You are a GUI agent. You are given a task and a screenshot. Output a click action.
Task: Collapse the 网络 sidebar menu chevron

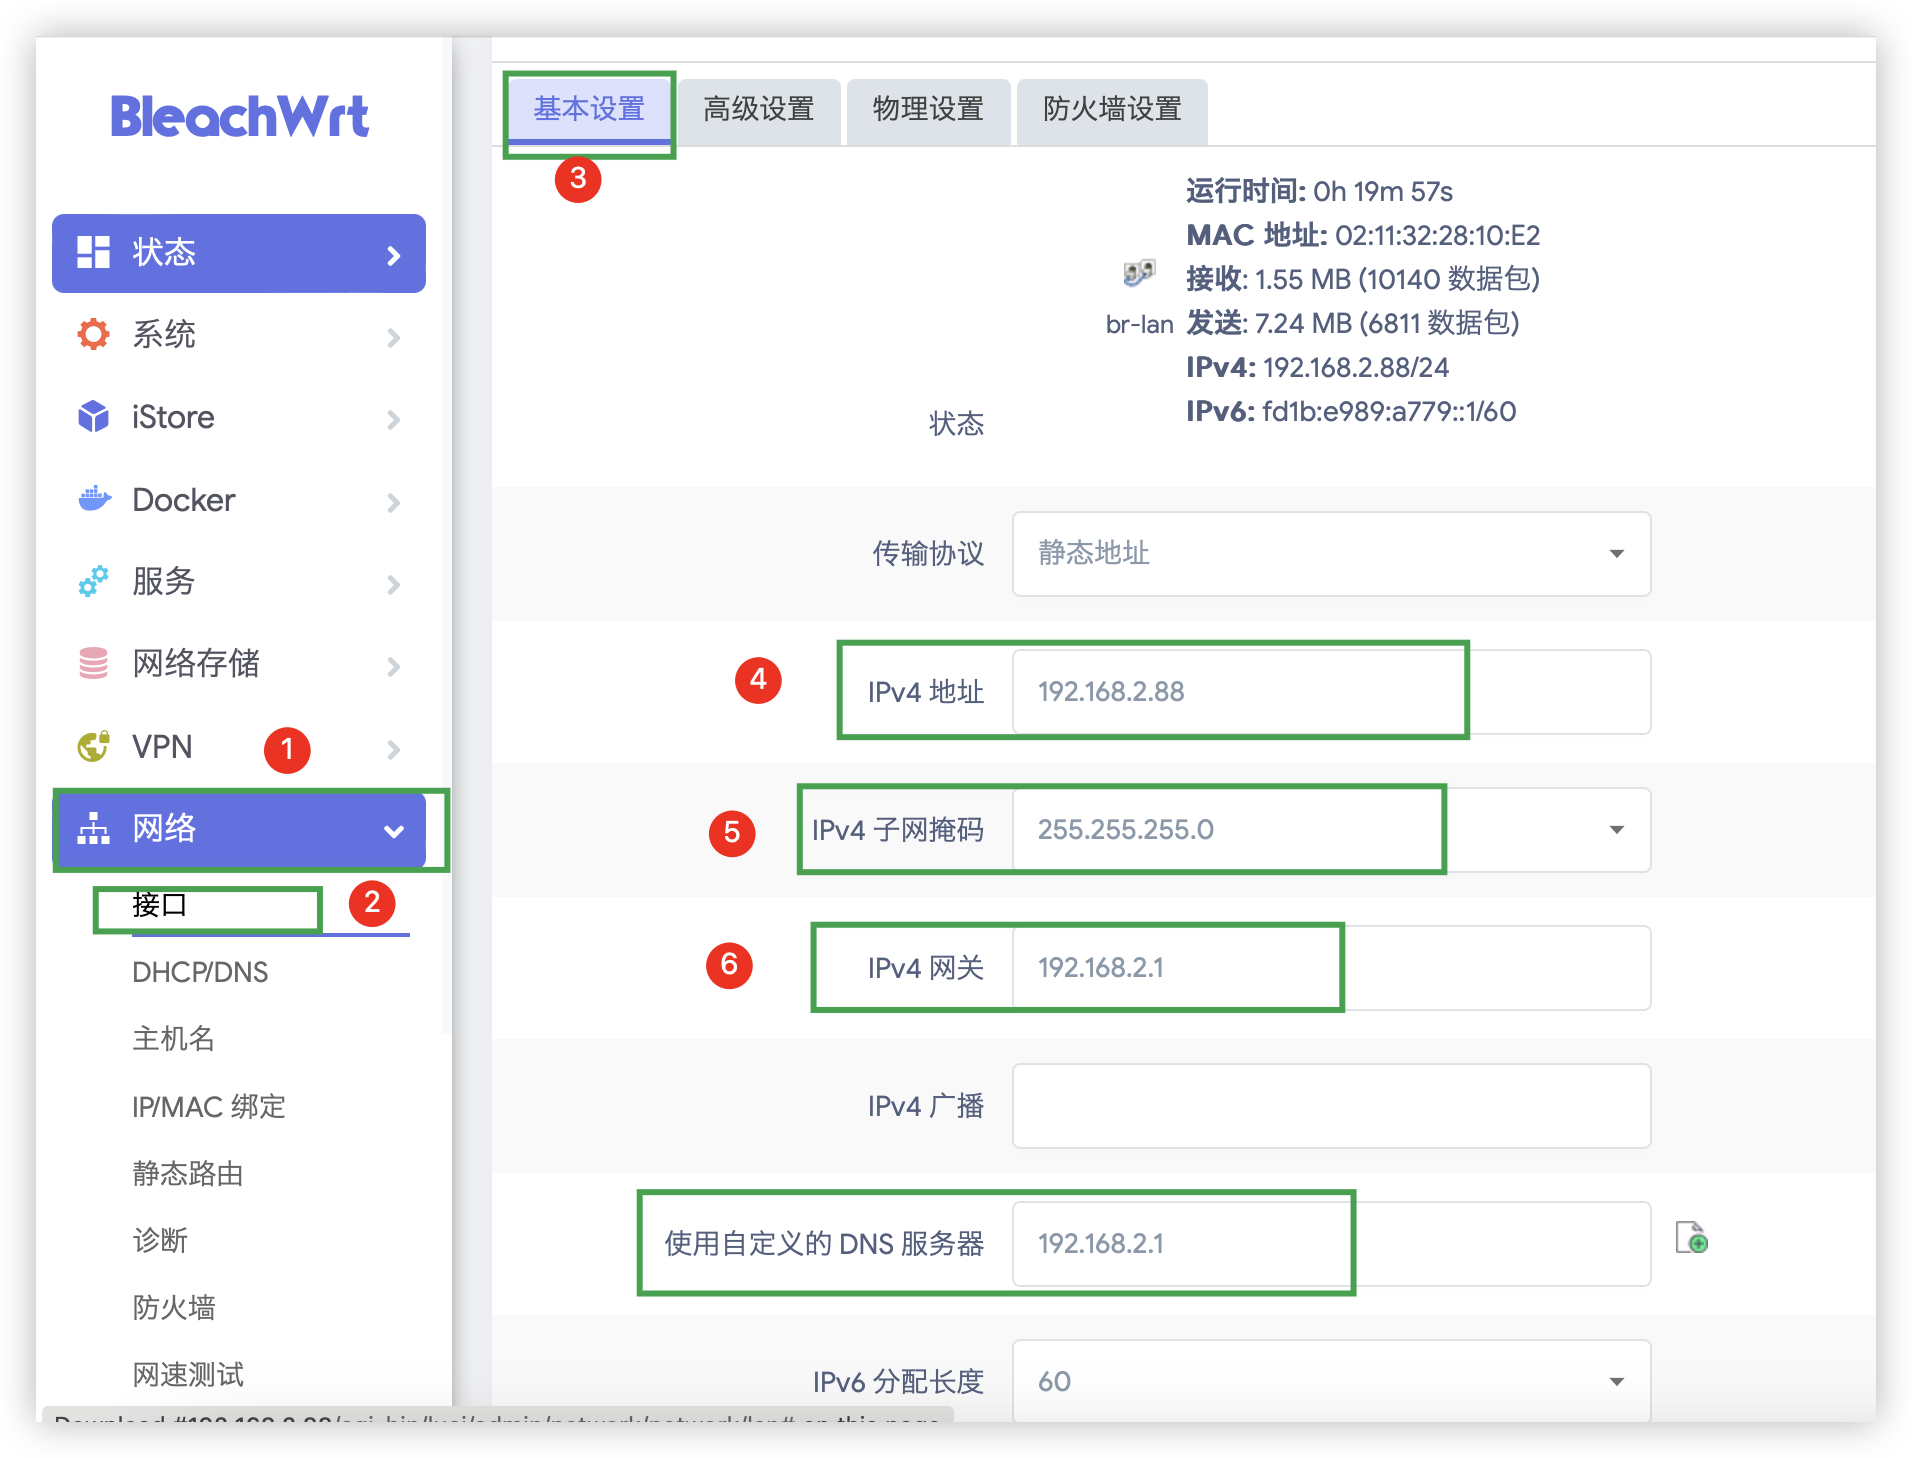[394, 830]
